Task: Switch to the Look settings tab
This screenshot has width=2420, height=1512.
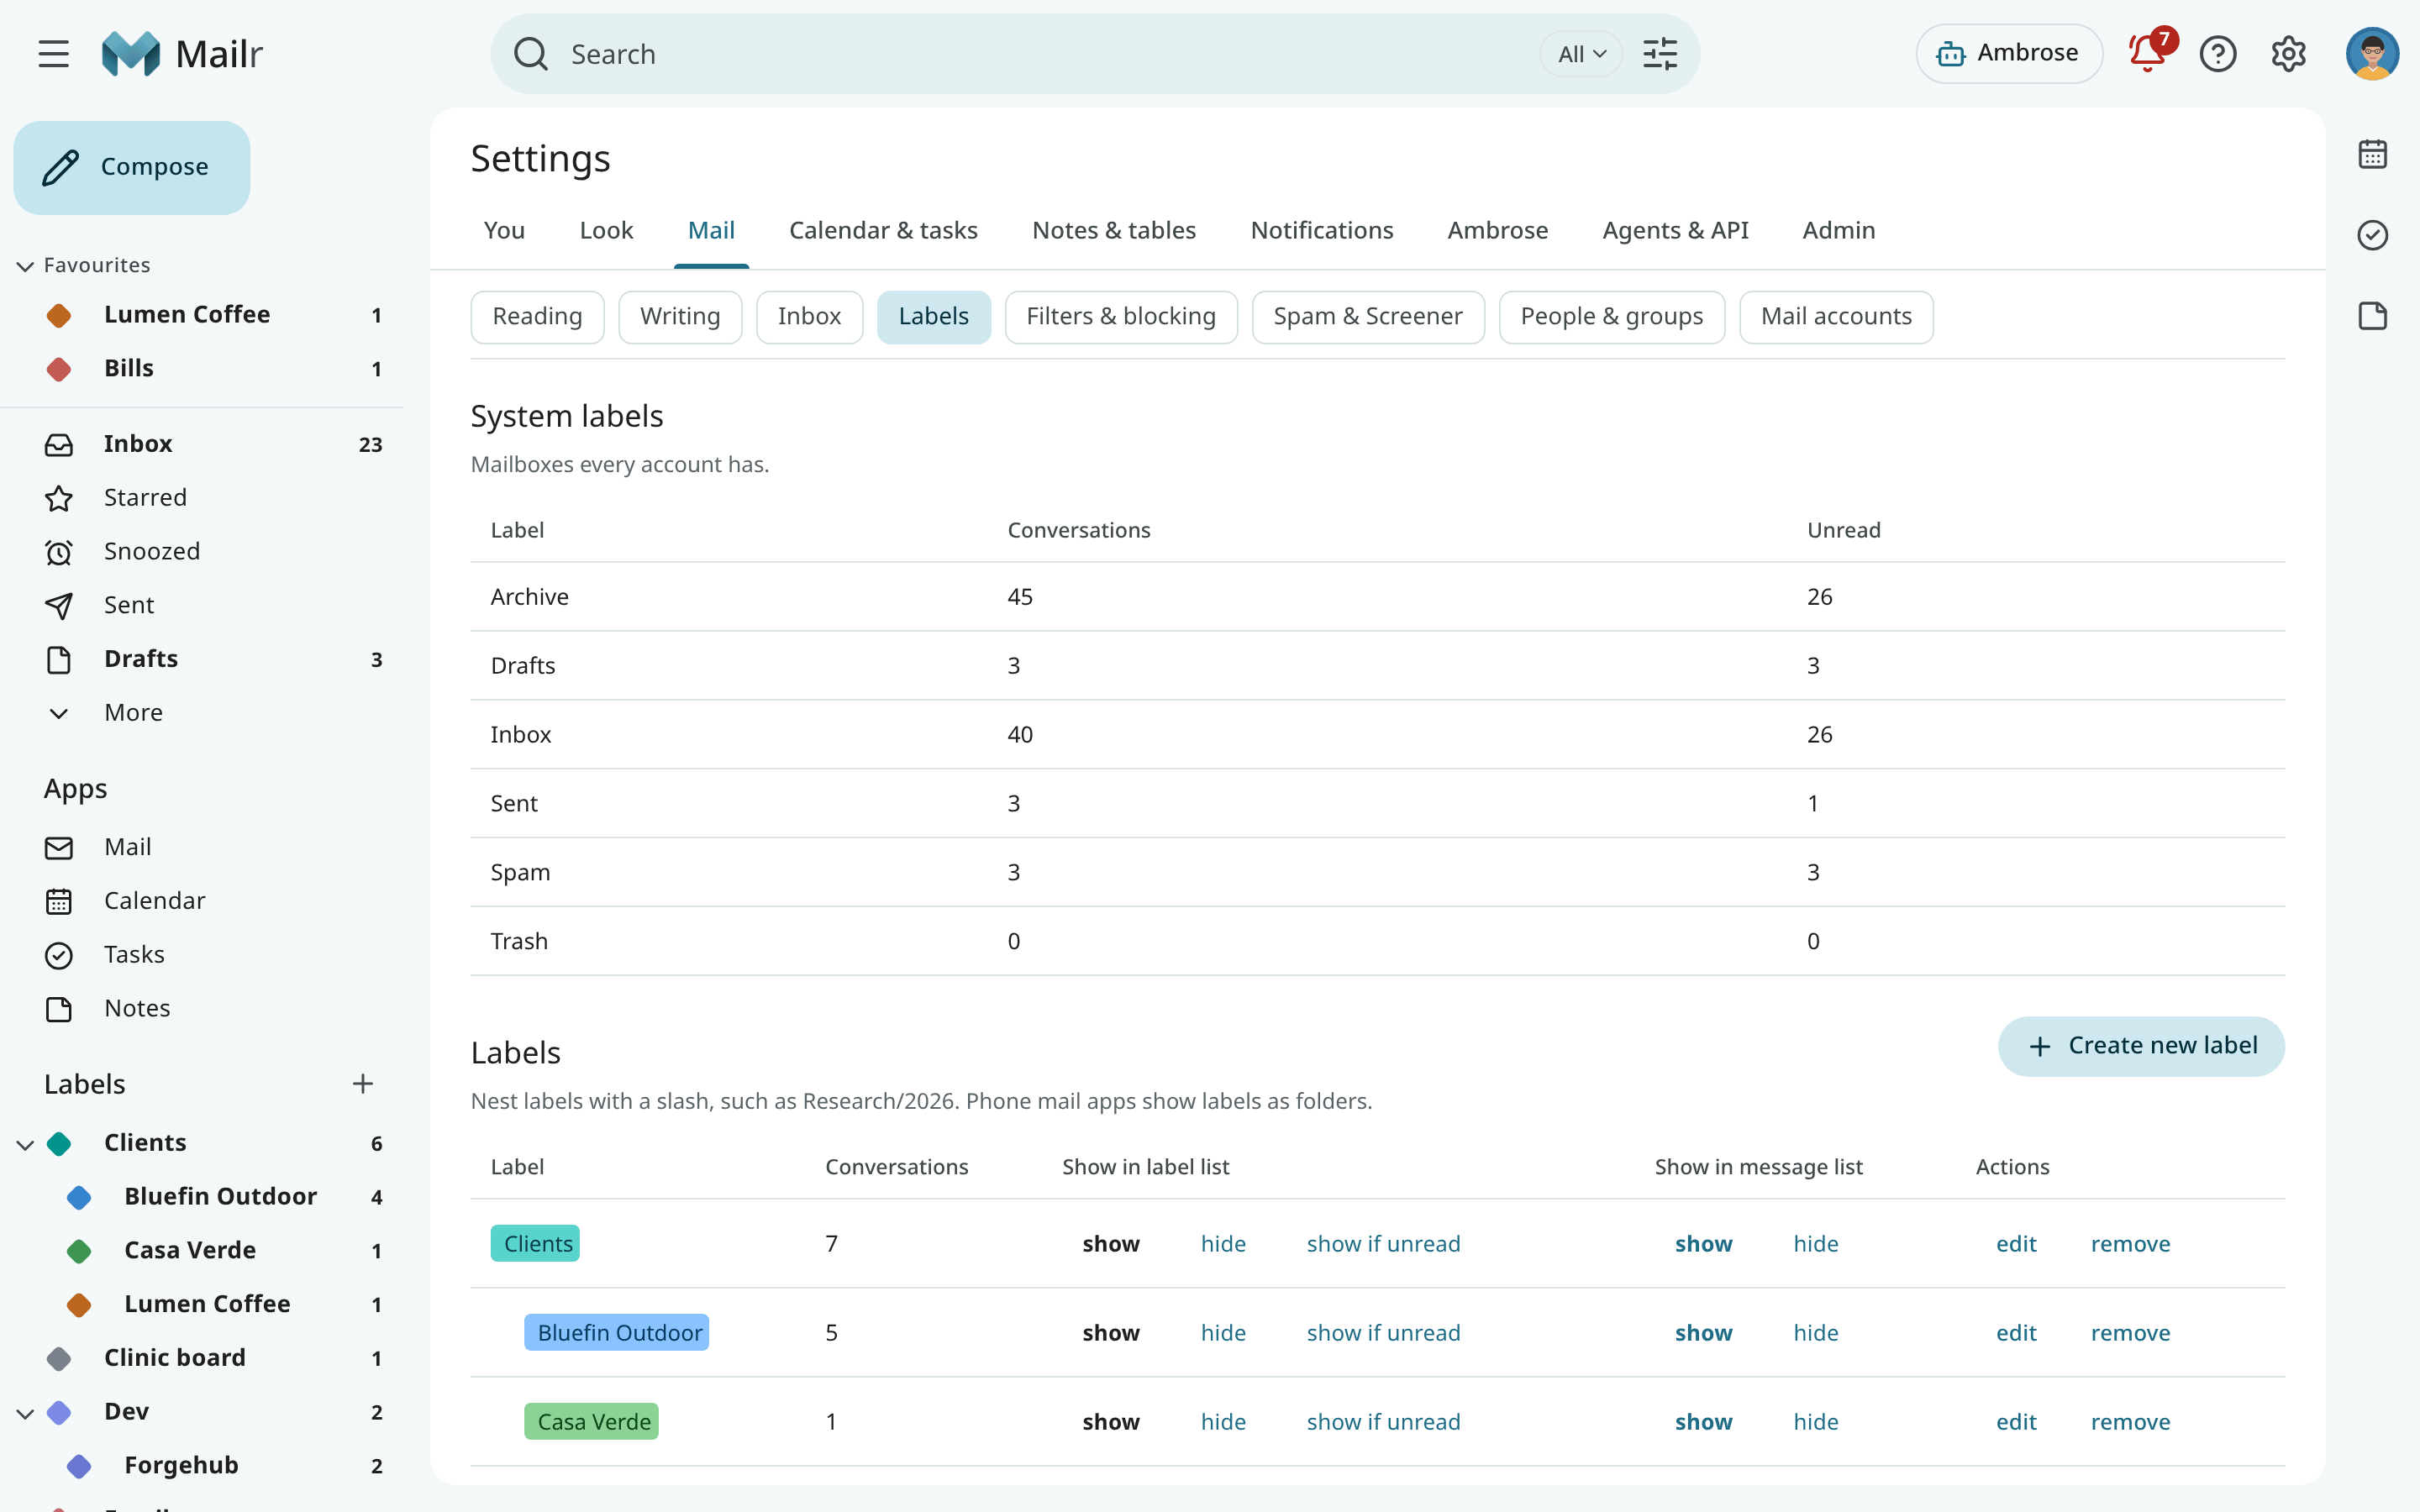Action: pyautogui.click(x=606, y=231)
